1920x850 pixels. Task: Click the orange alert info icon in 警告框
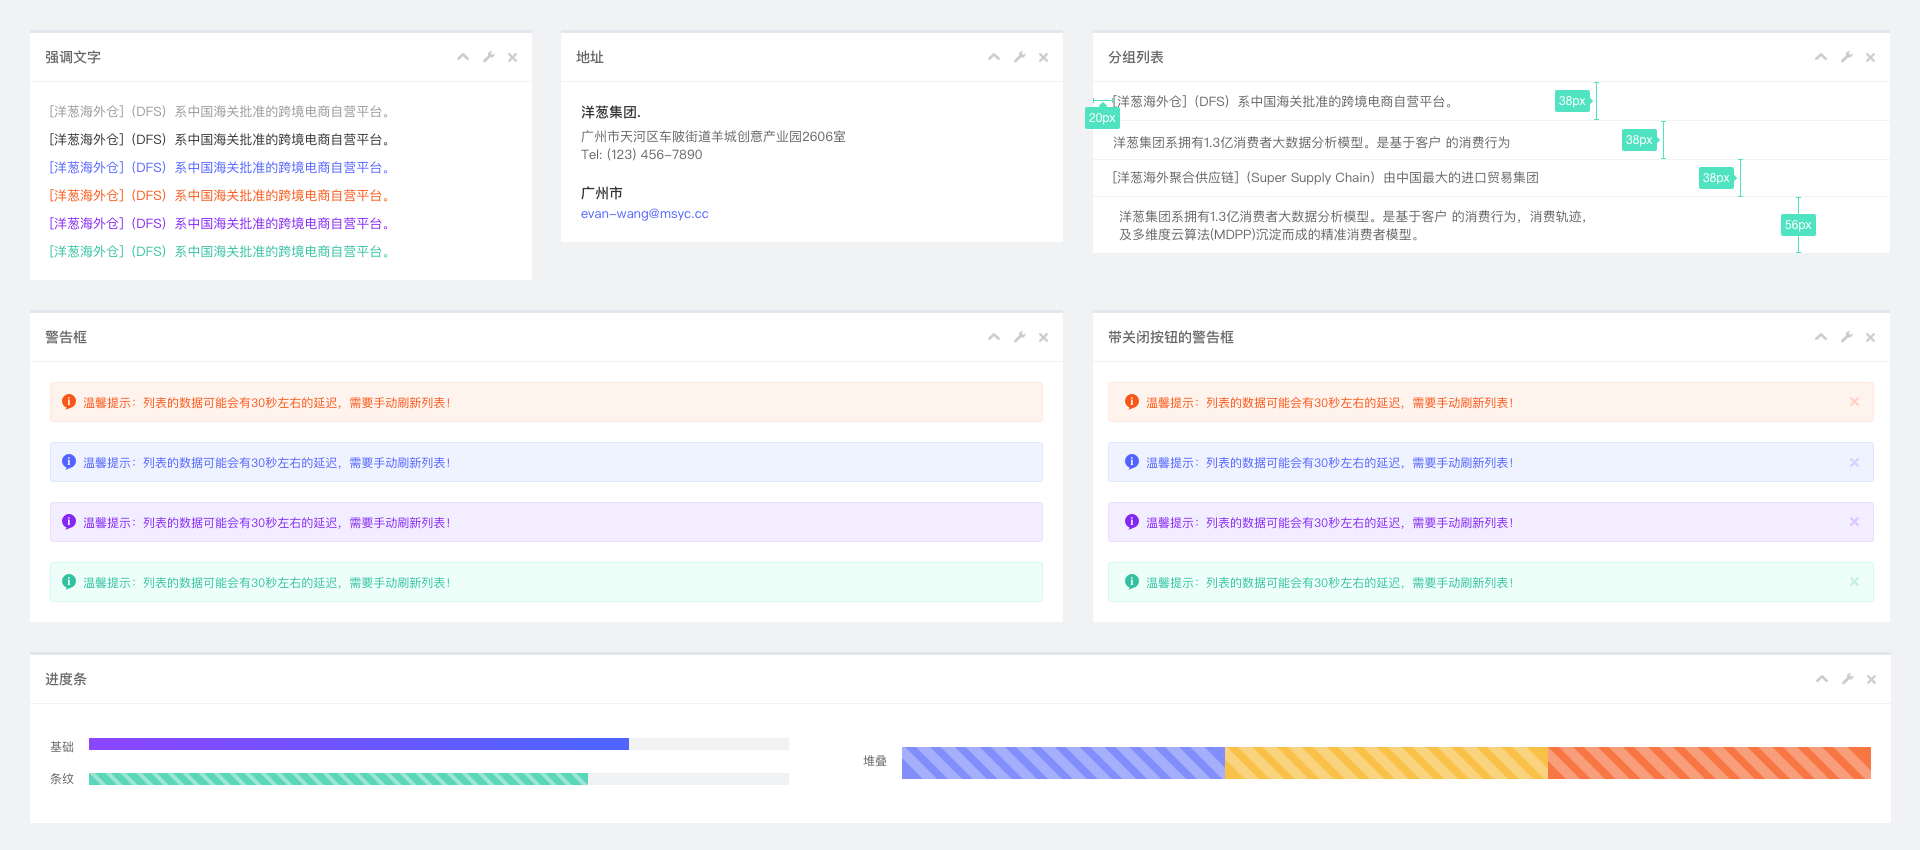(x=69, y=402)
